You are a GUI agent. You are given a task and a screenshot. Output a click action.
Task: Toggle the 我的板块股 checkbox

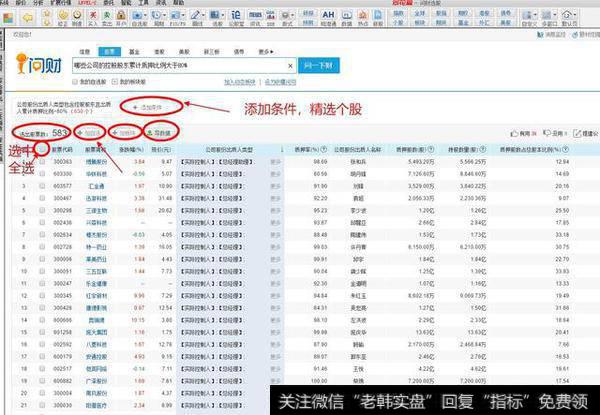click(114, 81)
